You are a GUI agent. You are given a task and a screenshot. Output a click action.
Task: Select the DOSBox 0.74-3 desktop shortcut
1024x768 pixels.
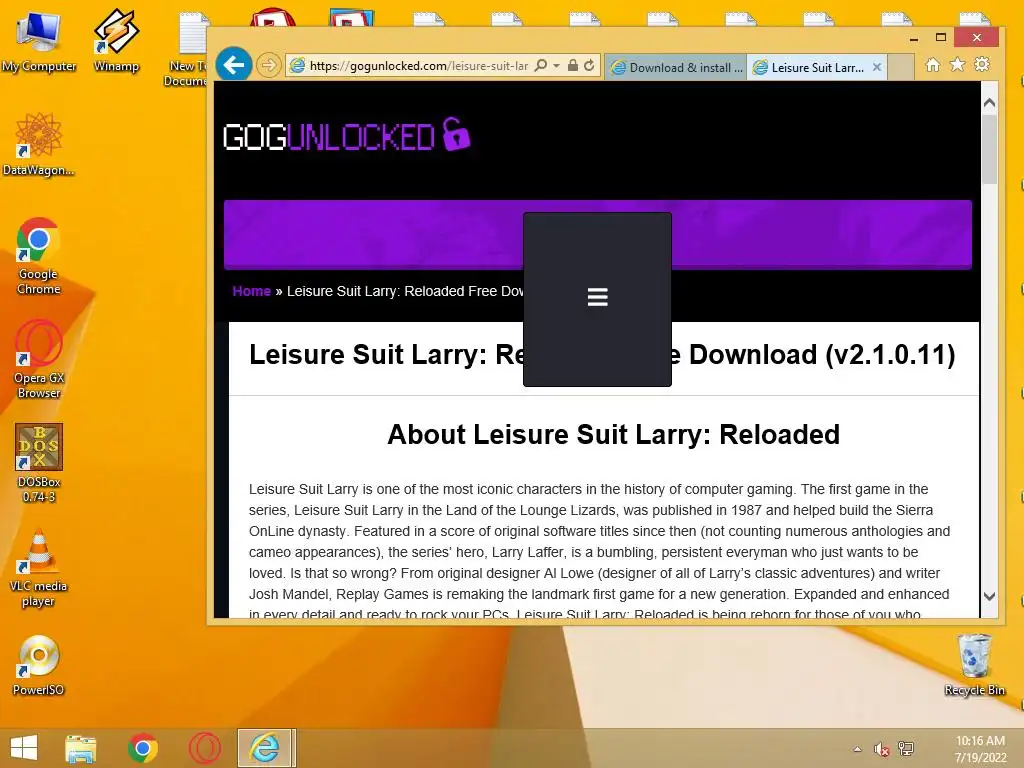click(39, 463)
